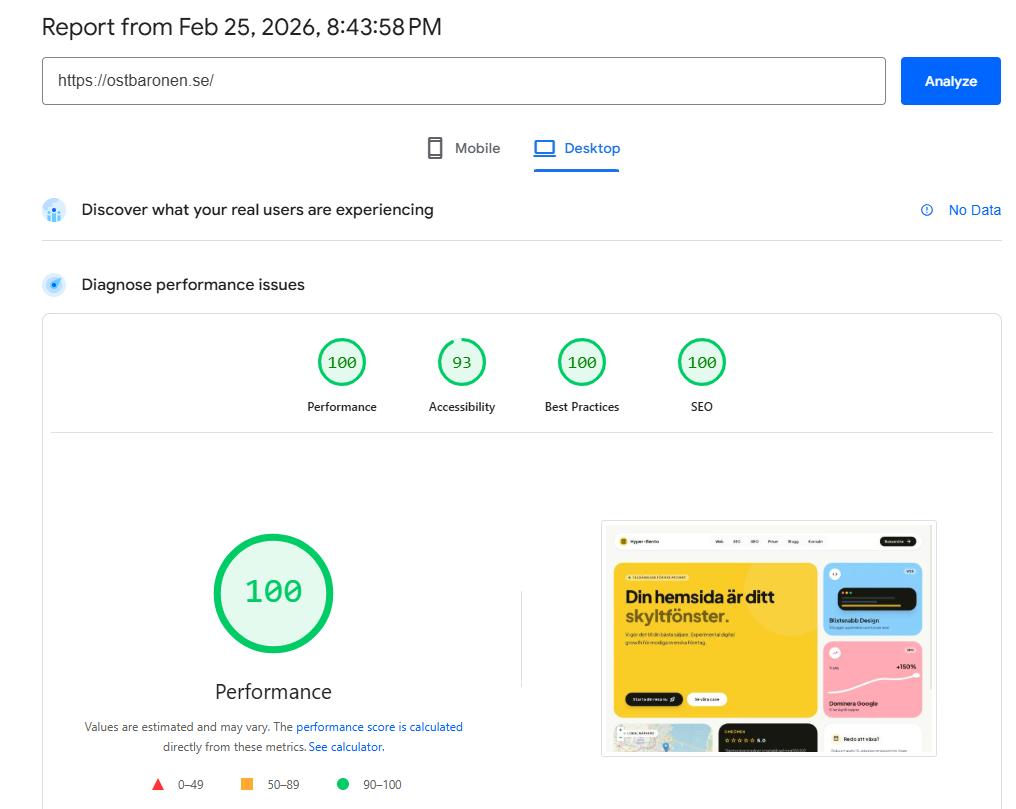The width and height of the screenshot is (1016, 809).
Task: Open the No Data details
Action: click(x=974, y=210)
